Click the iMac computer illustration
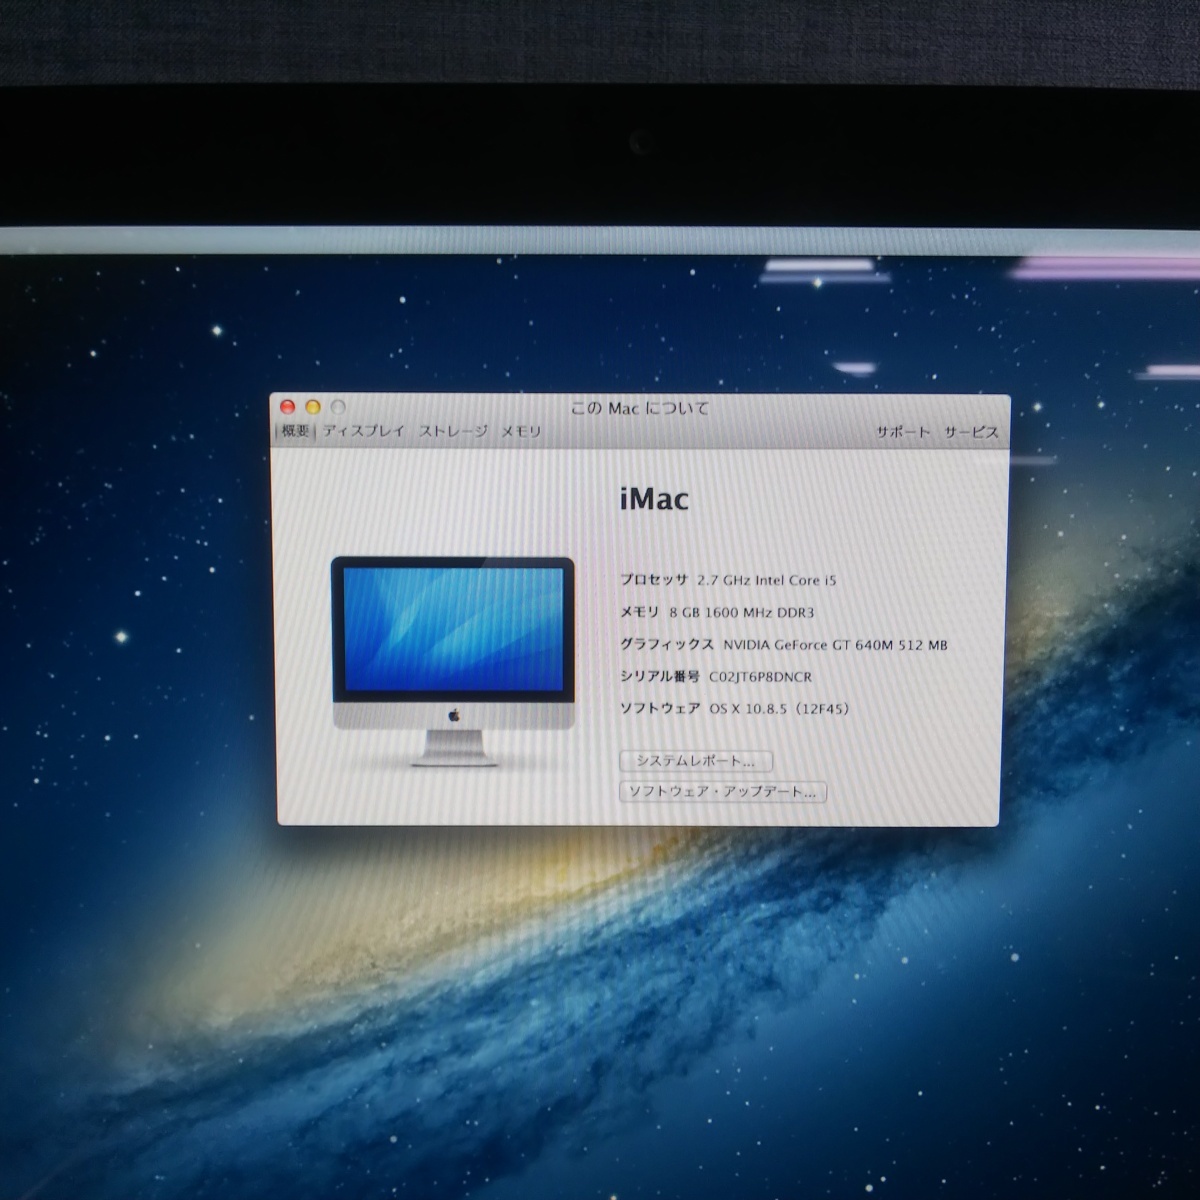Viewport: 1200px width, 1200px height. click(x=452, y=661)
